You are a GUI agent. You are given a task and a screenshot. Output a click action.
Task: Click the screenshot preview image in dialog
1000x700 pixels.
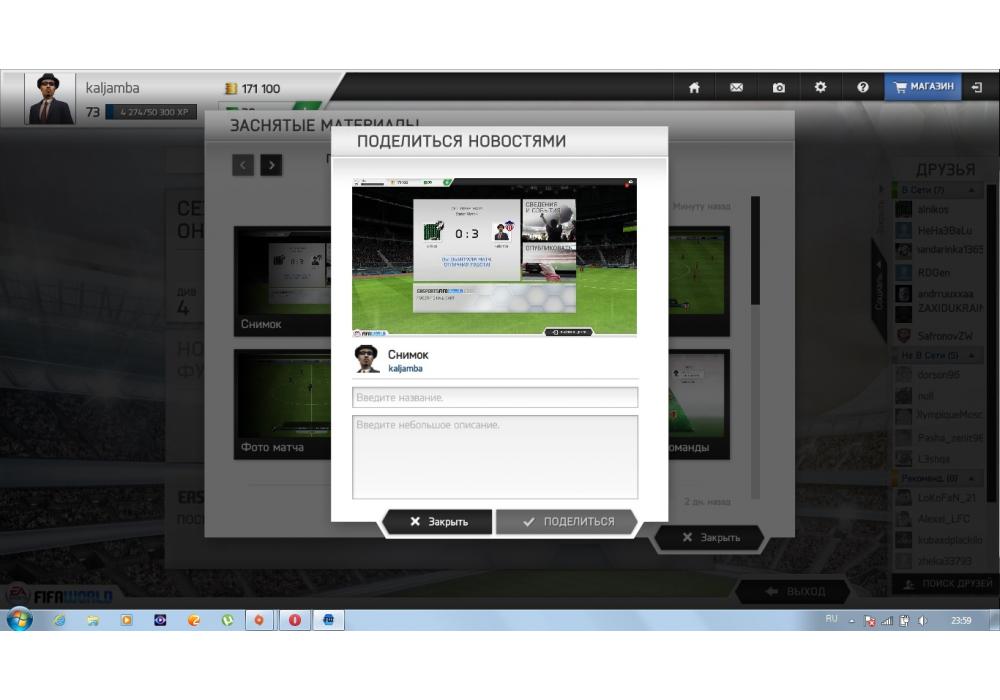[494, 258]
